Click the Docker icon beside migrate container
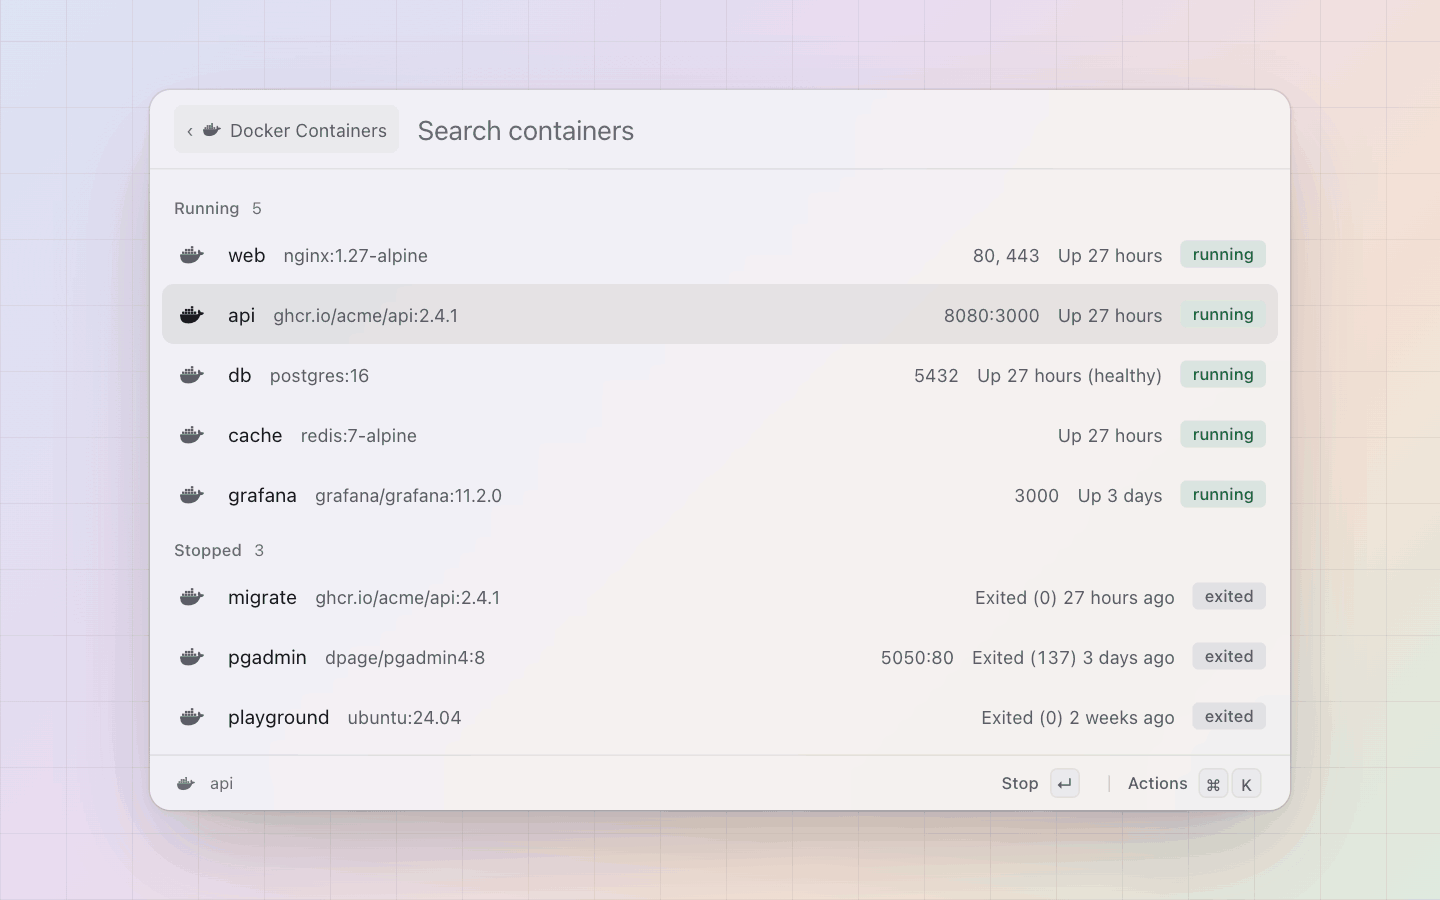 click(192, 597)
